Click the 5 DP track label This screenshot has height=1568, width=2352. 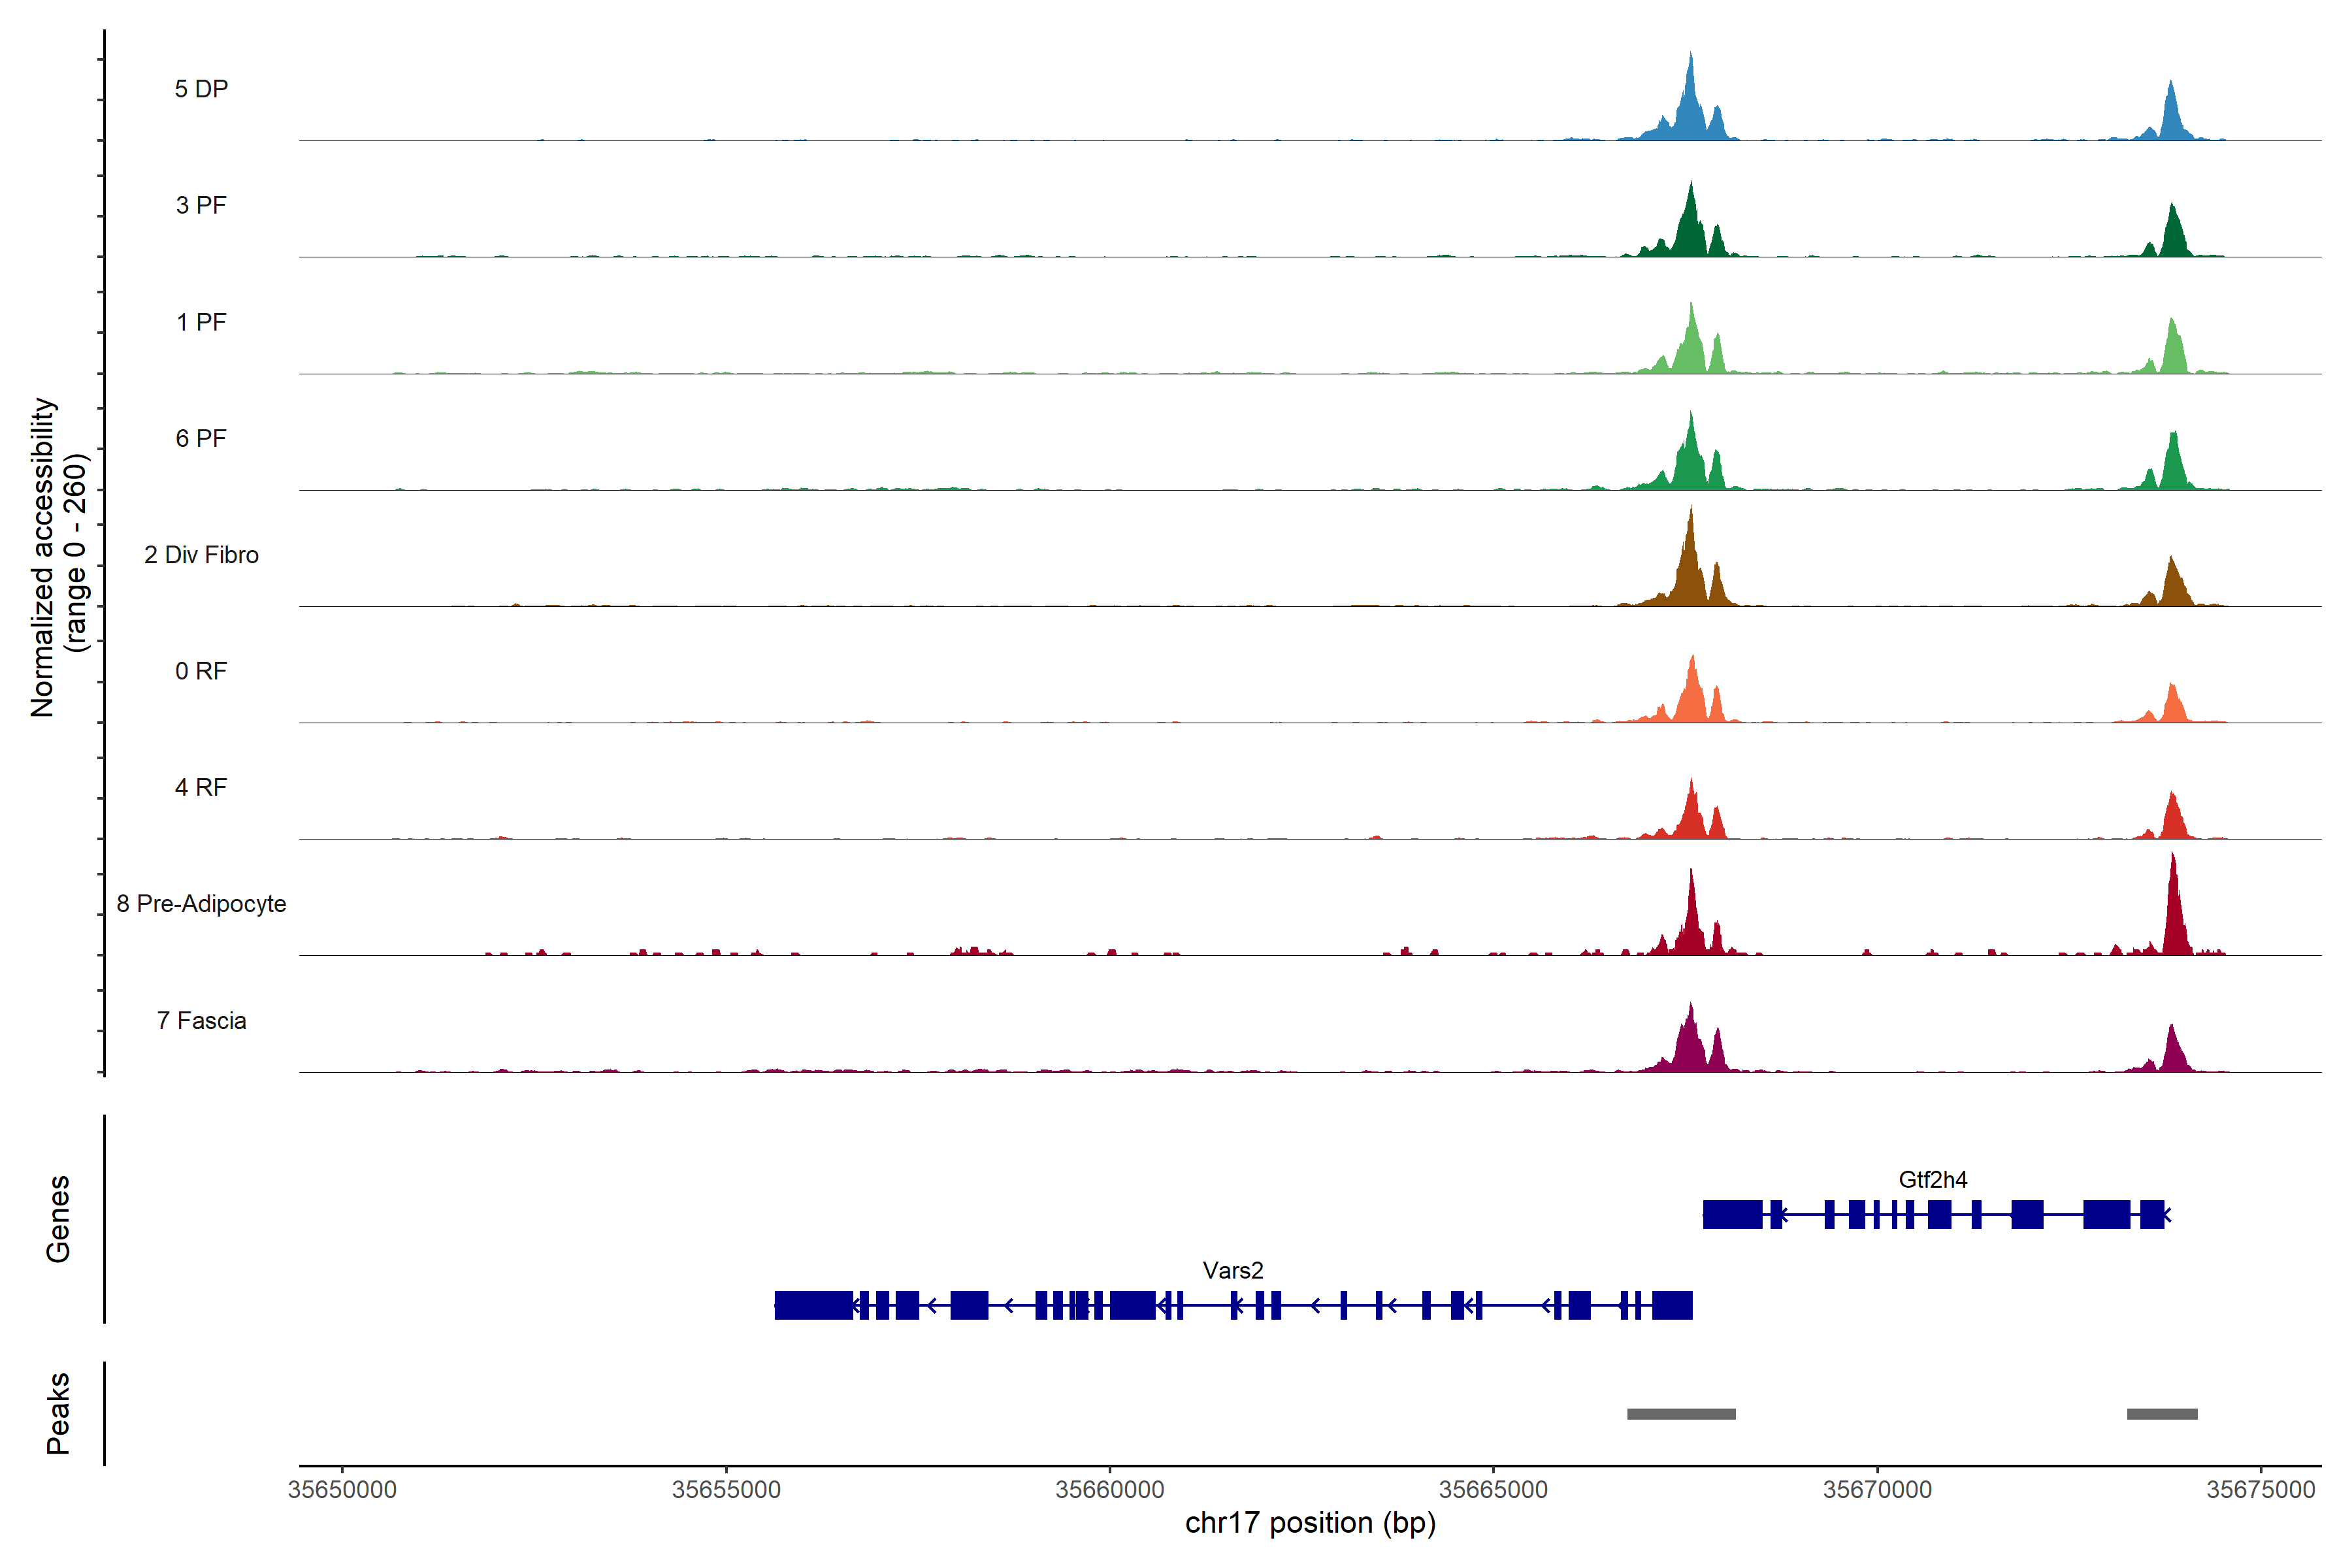[201, 89]
